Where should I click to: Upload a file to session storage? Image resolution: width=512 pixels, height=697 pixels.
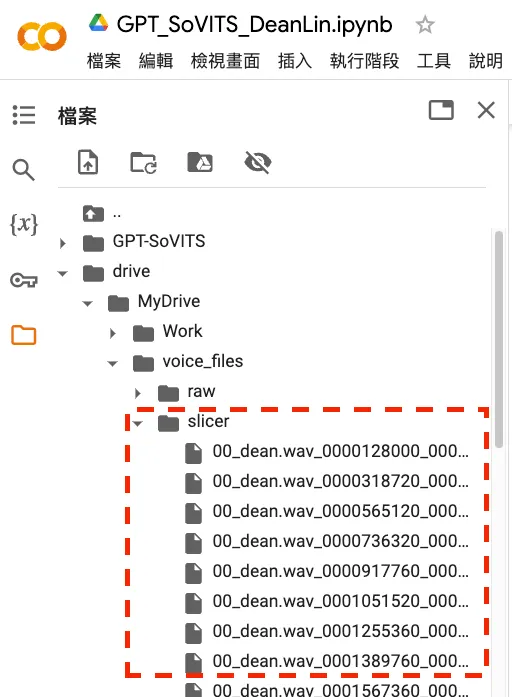click(88, 162)
